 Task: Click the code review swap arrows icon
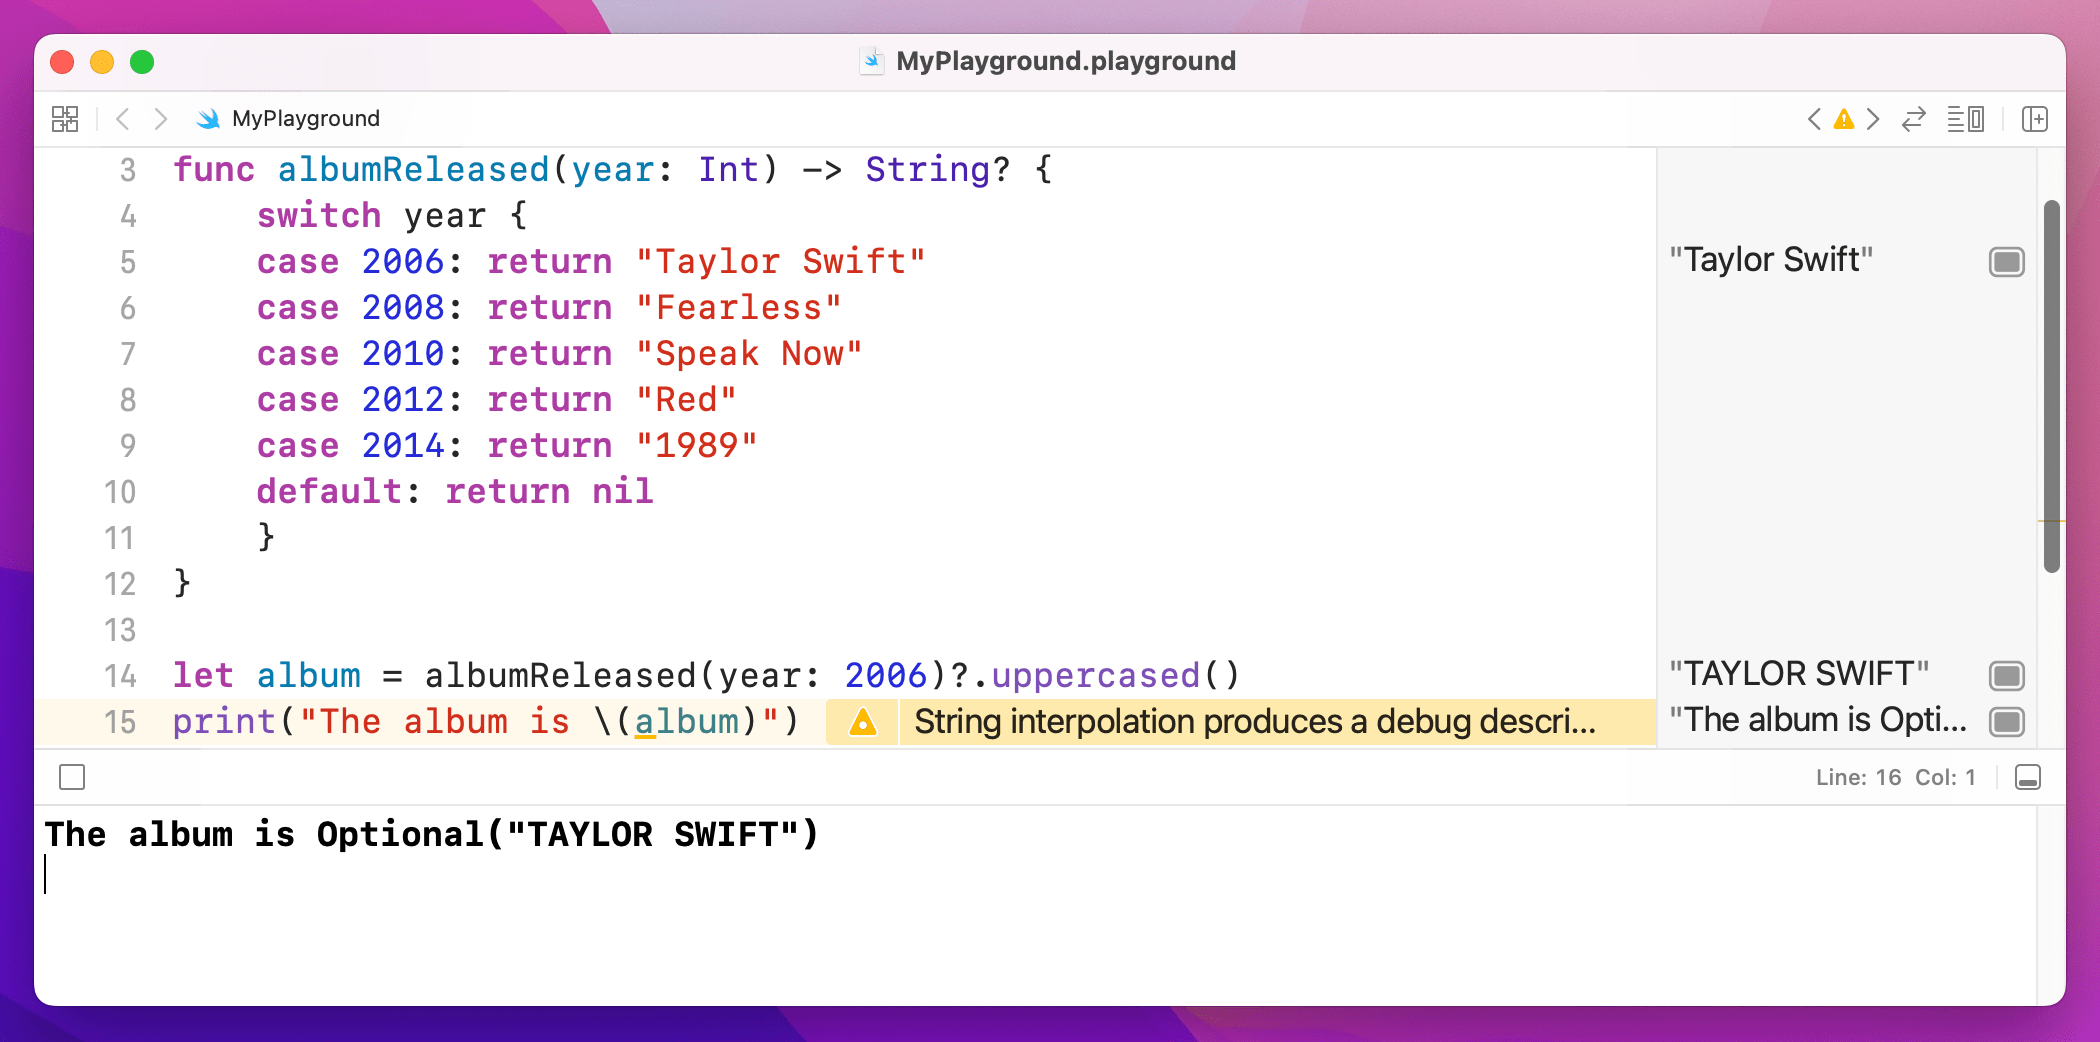[x=1913, y=119]
